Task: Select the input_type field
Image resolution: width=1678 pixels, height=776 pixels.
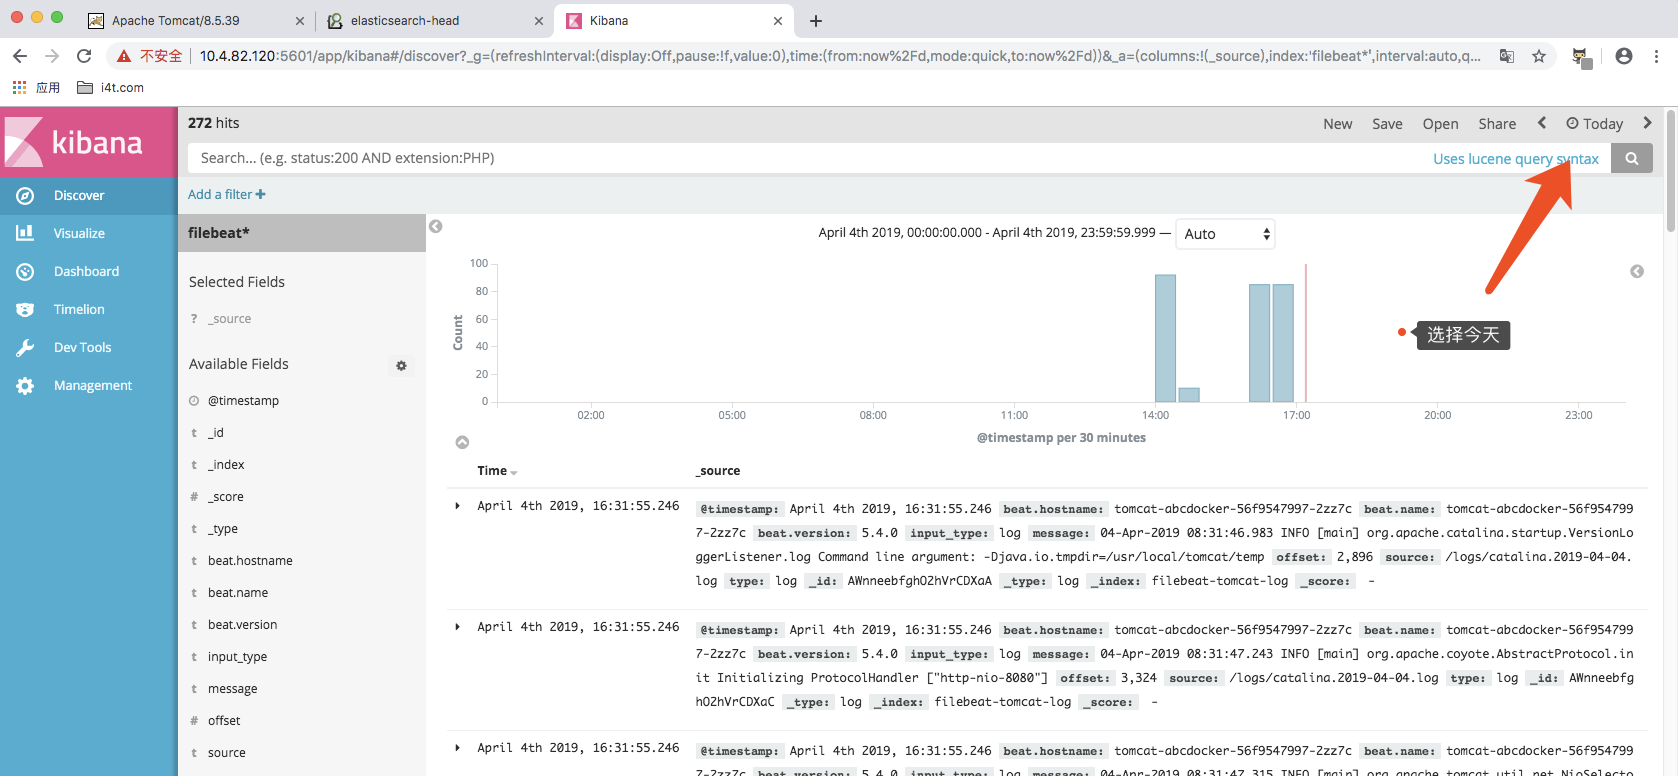Action: click(237, 657)
